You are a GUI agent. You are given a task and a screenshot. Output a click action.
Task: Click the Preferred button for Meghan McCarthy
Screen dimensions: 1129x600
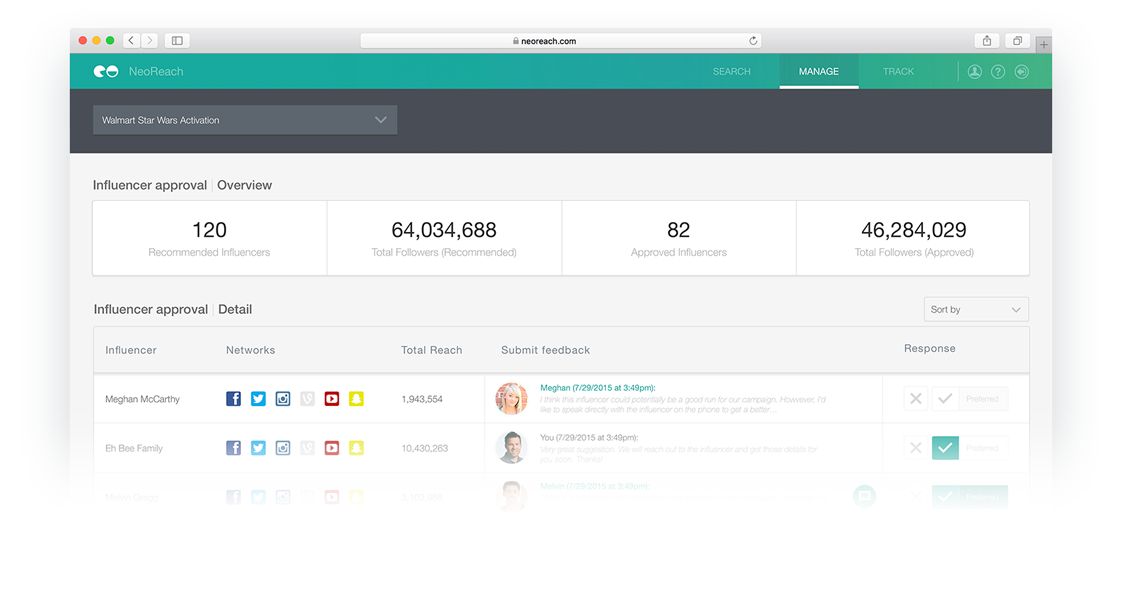click(984, 398)
